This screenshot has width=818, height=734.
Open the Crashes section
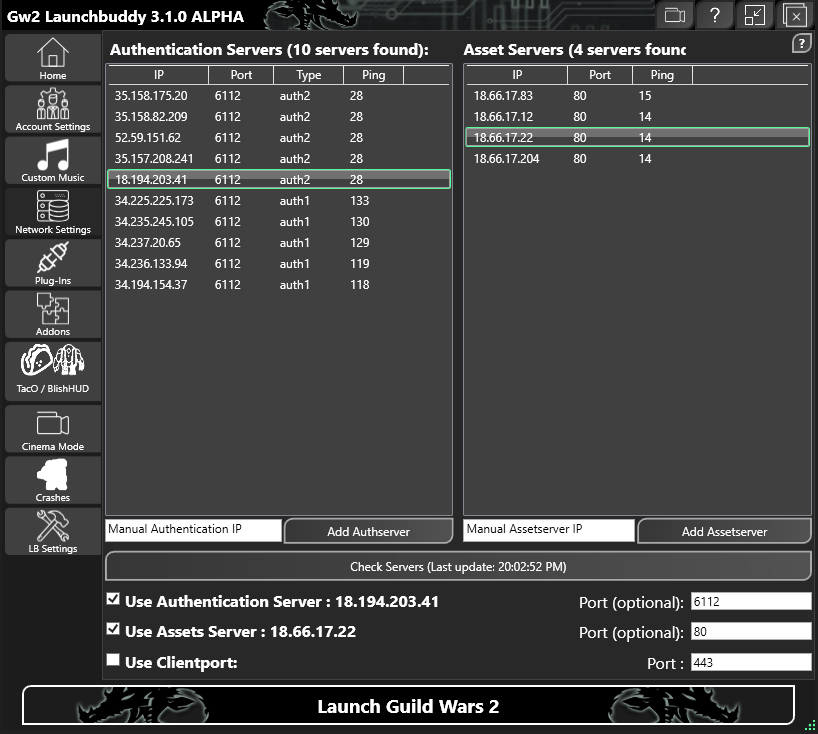point(53,481)
